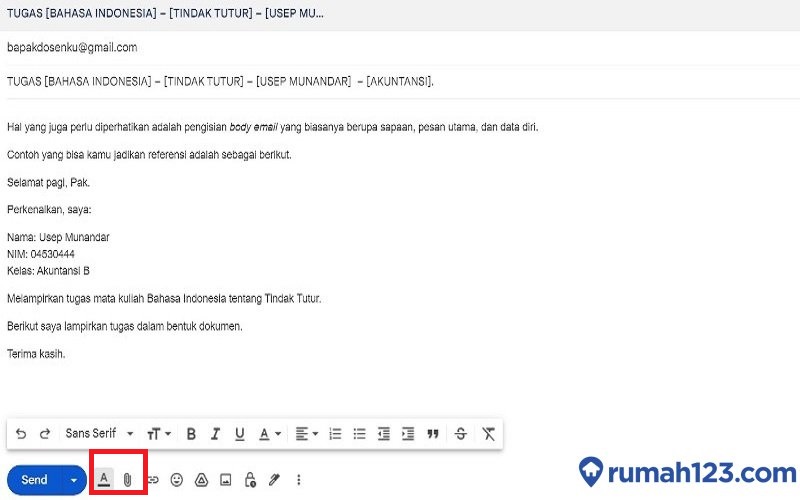
Task: Insert files using Google Drive
Action: click(202, 480)
